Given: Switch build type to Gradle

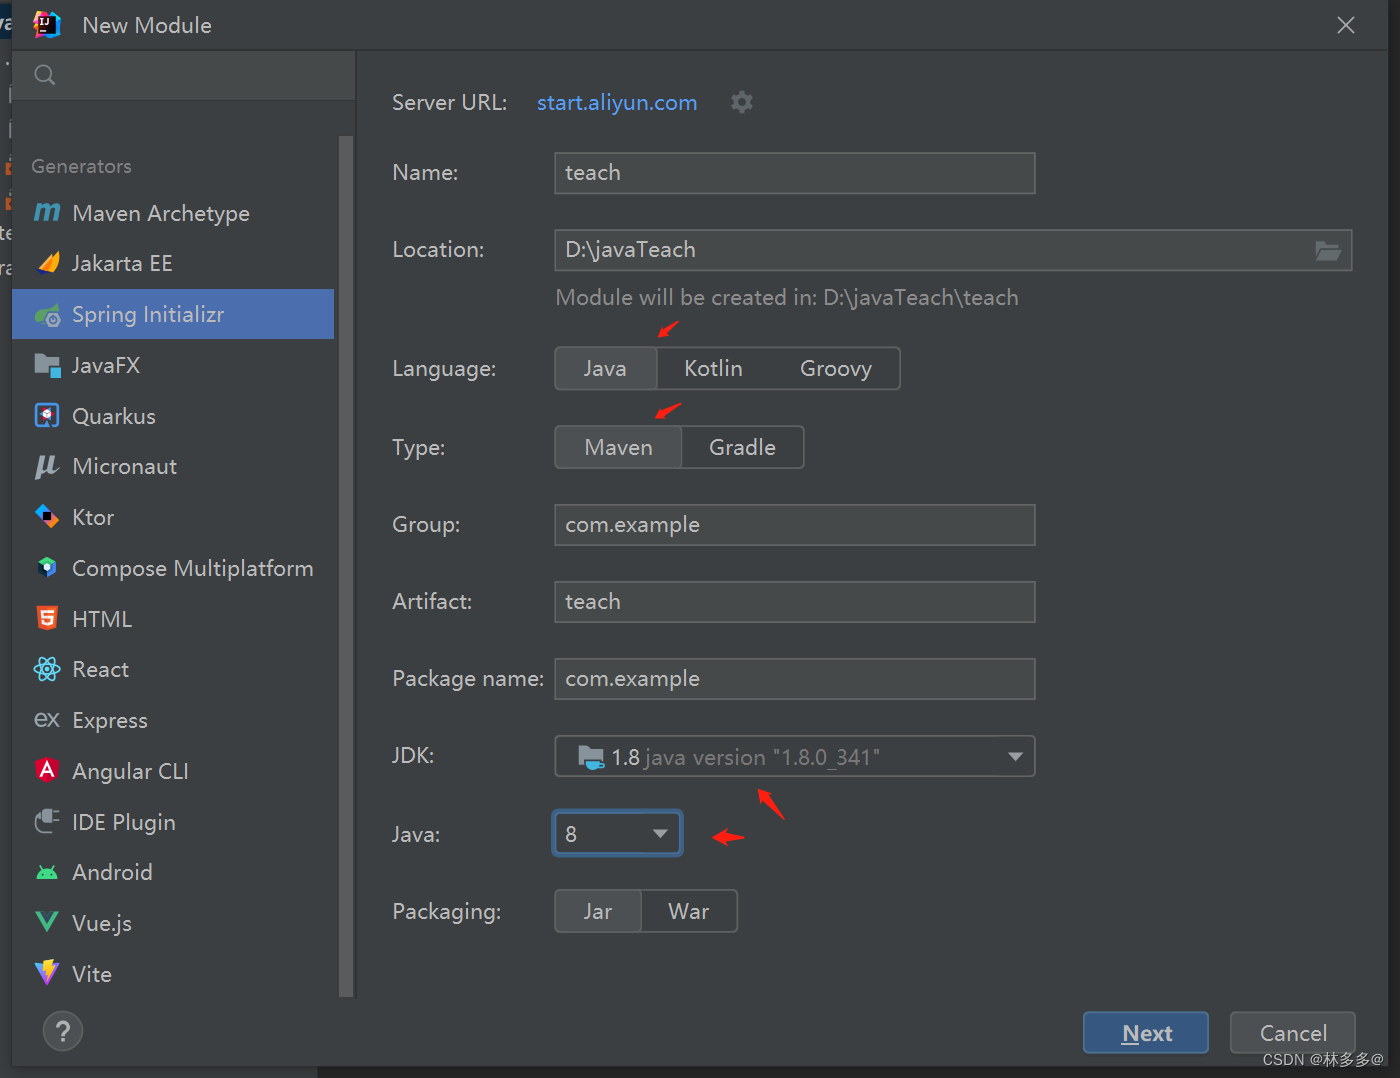Looking at the screenshot, I should tap(742, 447).
